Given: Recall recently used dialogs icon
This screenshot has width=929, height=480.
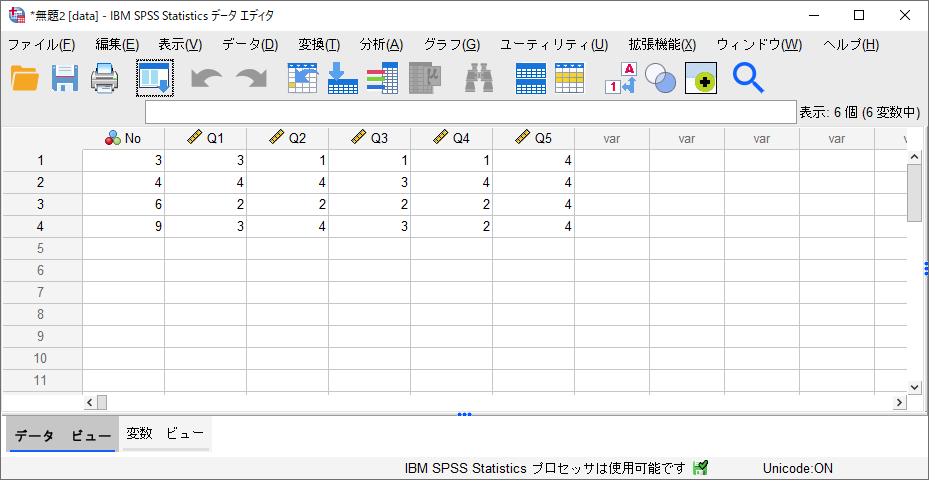Looking at the screenshot, I should click(155, 78).
